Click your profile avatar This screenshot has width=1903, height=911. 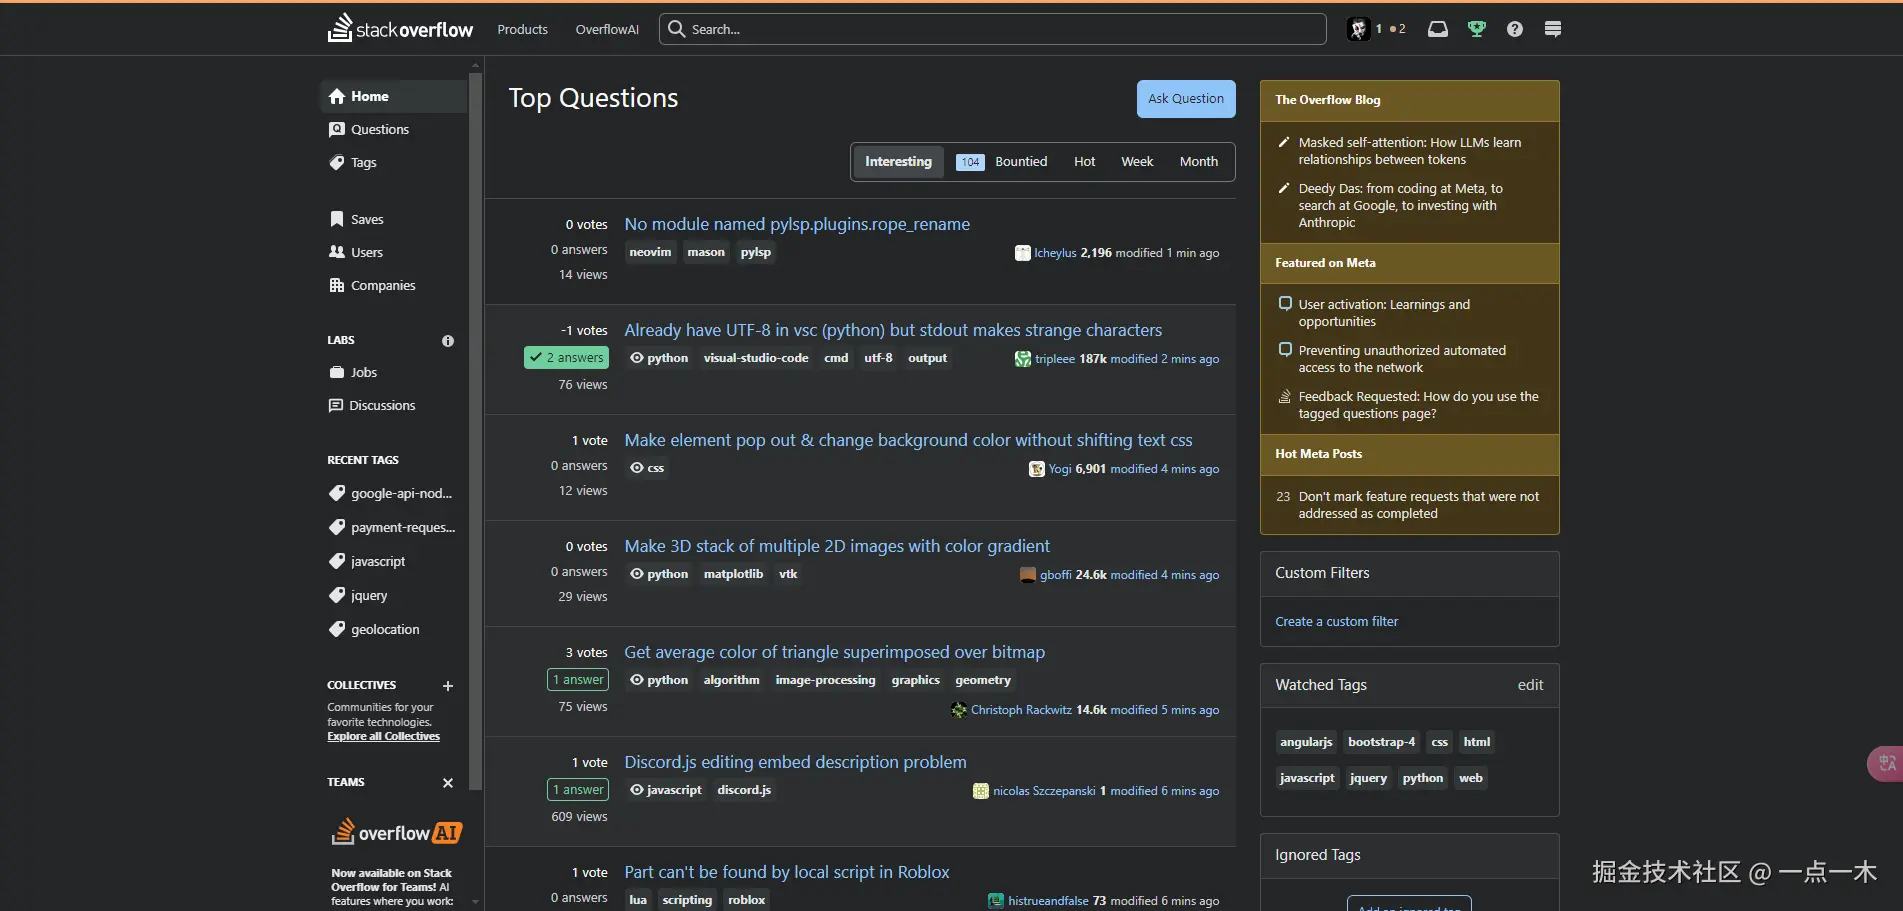1358,29
